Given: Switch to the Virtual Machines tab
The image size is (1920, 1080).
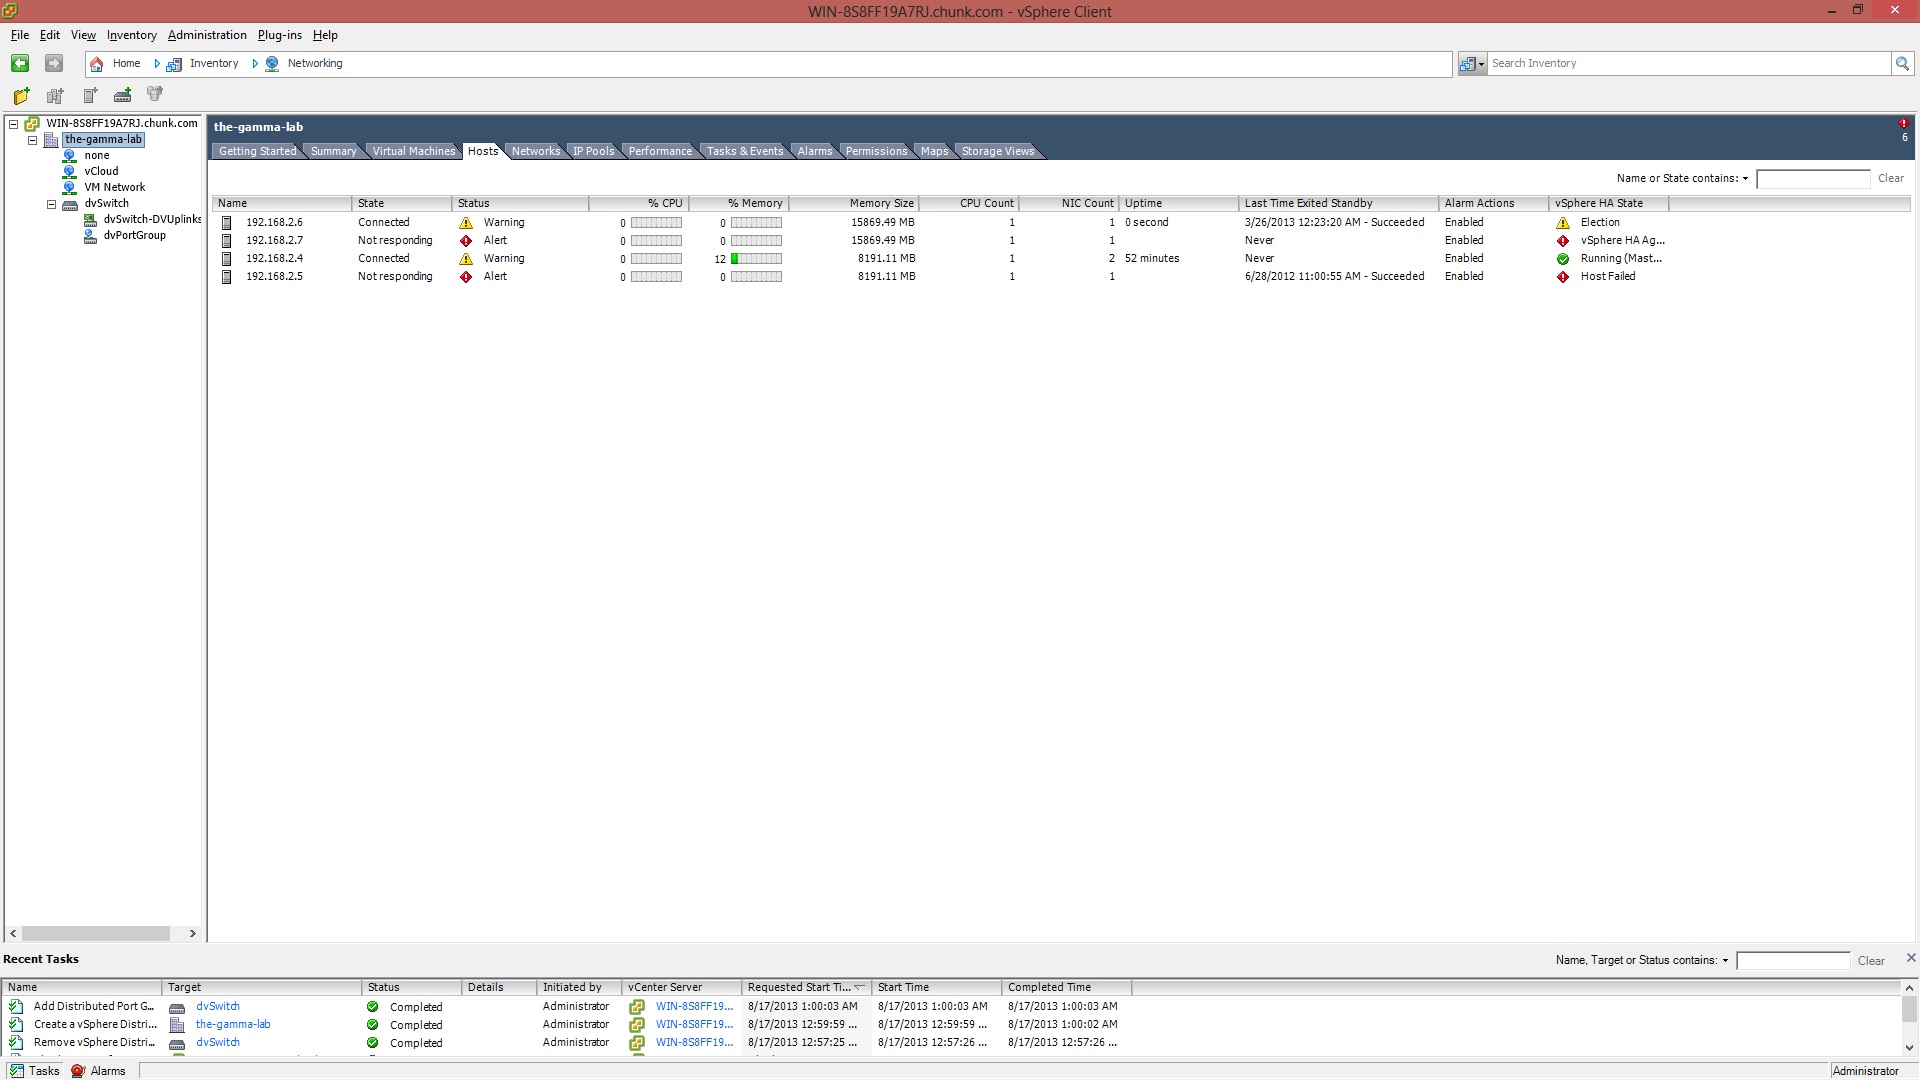Looking at the screenshot, I should (x=413, y=152).
